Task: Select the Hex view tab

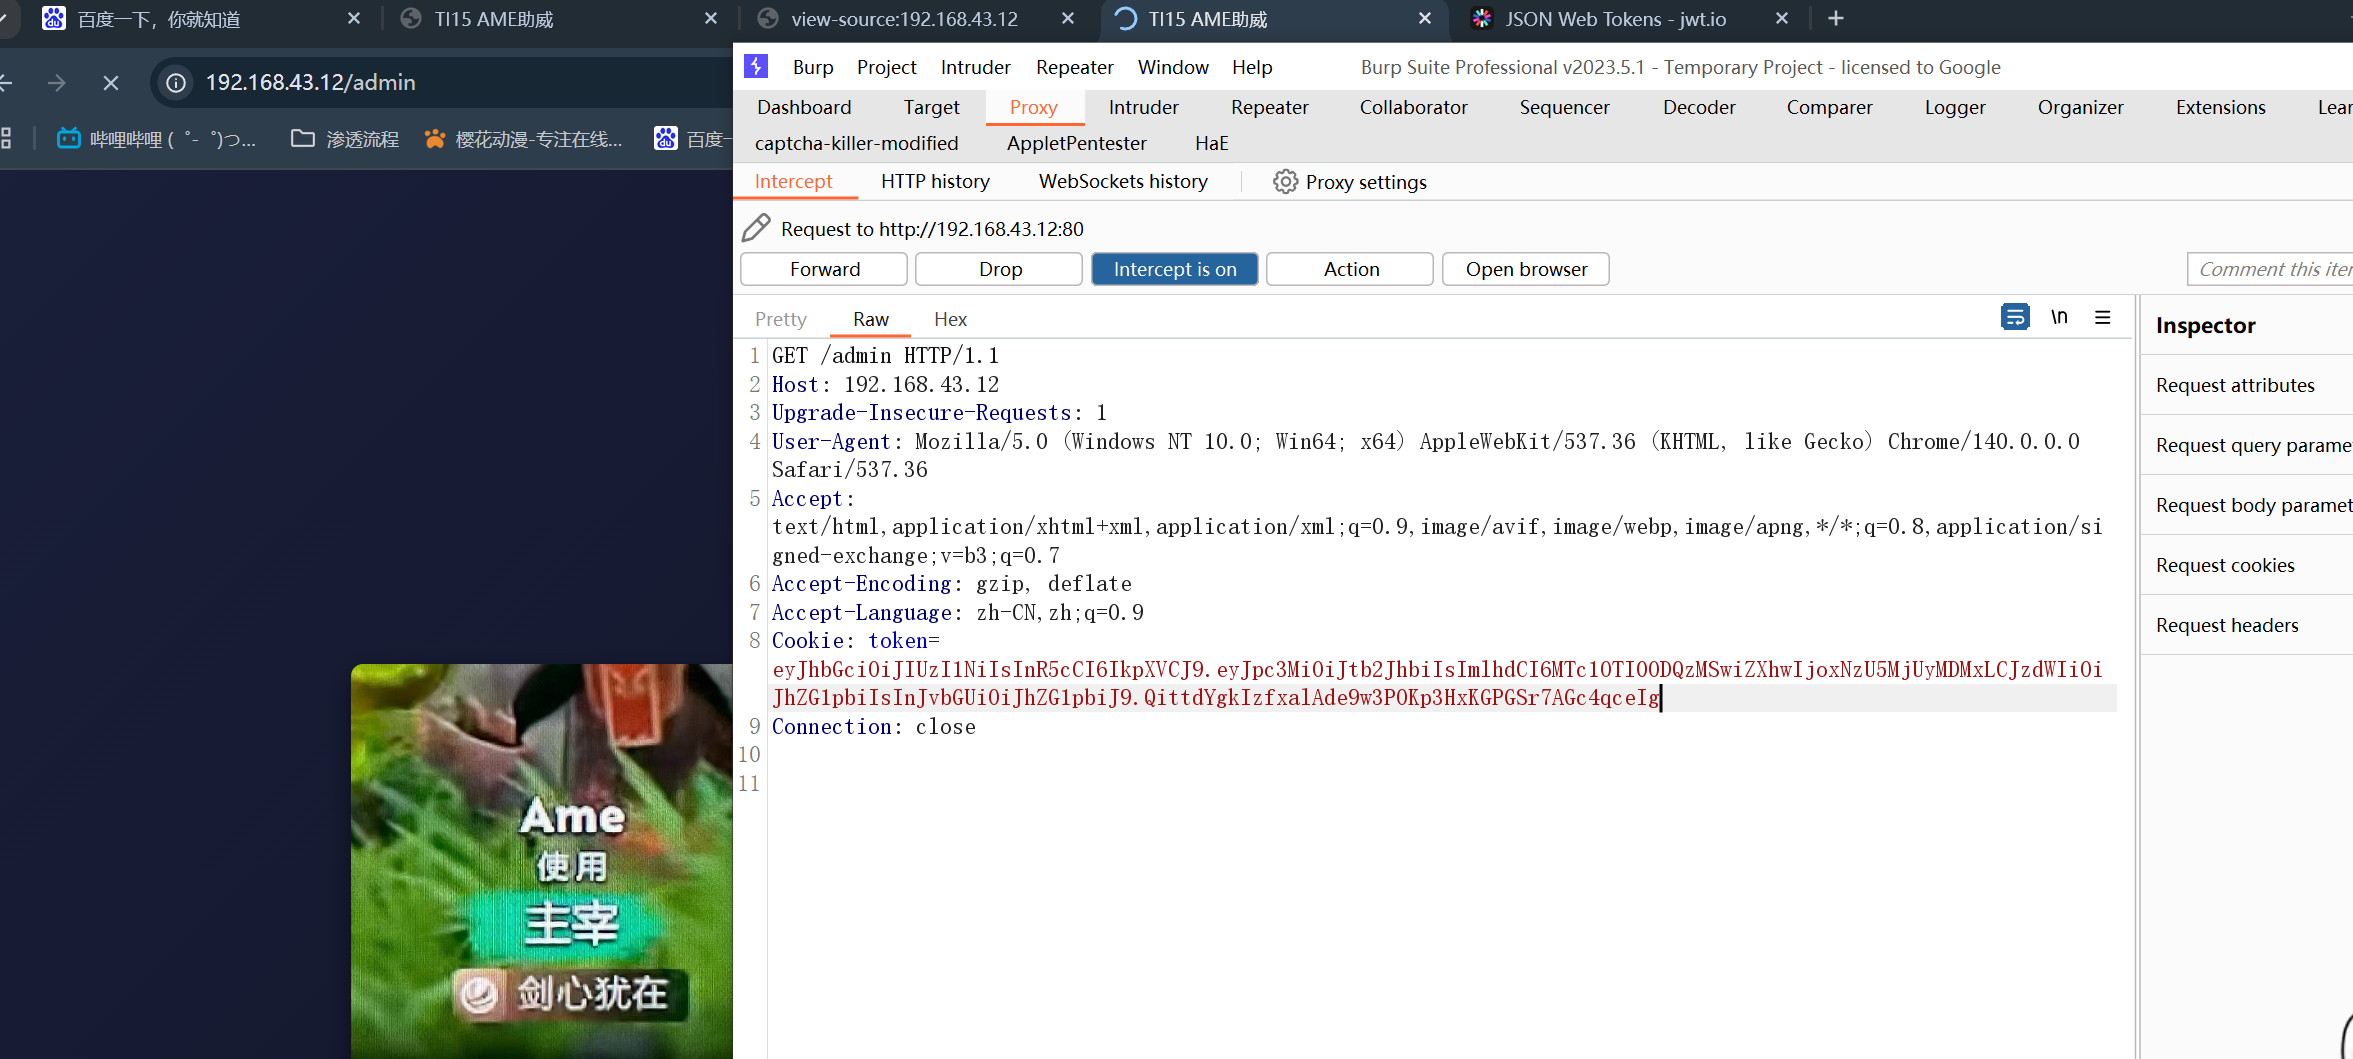Action: 950,319
